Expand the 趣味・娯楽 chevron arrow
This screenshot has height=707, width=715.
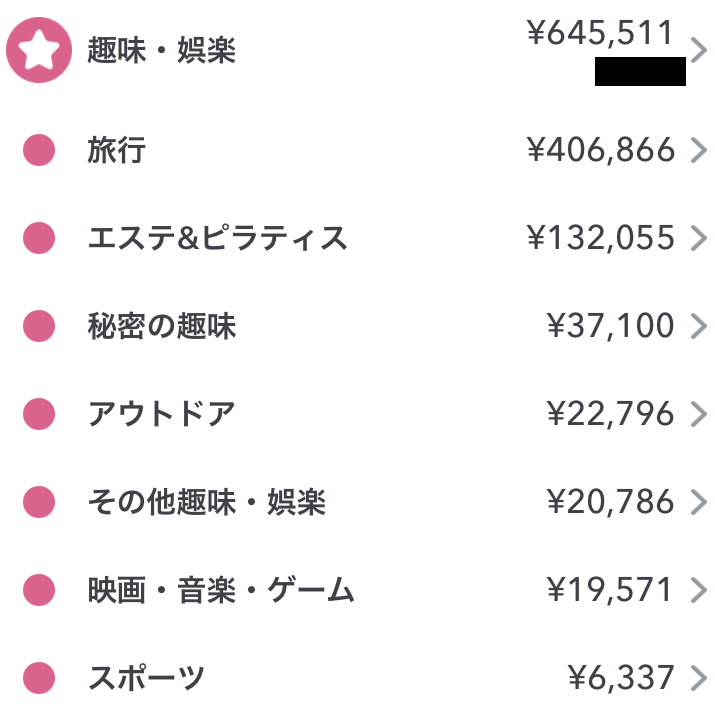click(699, 50)
